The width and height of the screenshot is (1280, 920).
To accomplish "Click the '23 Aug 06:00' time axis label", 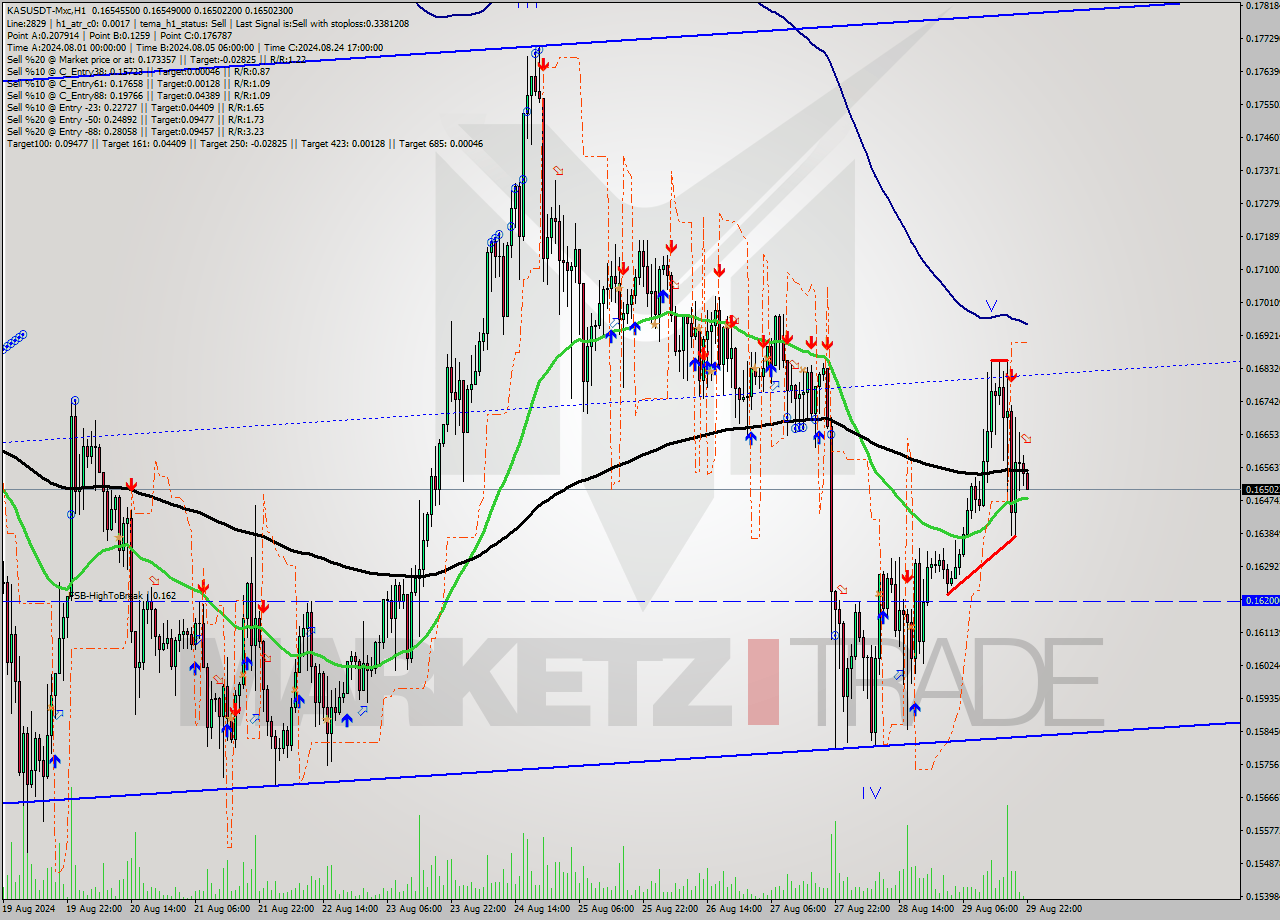I will (x=413, y=909).
